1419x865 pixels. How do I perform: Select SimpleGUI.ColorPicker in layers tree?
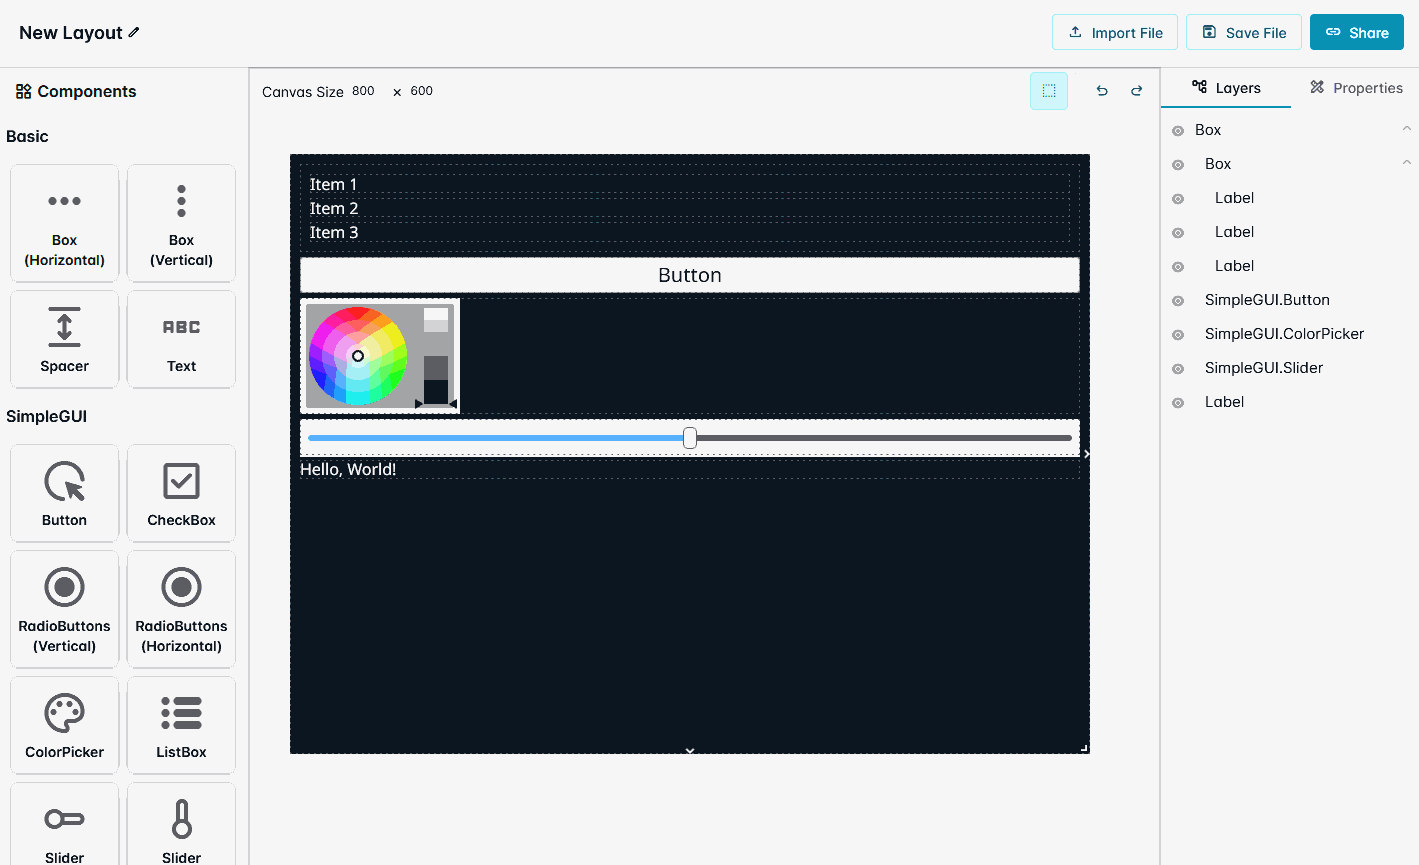coord(1284,334)
